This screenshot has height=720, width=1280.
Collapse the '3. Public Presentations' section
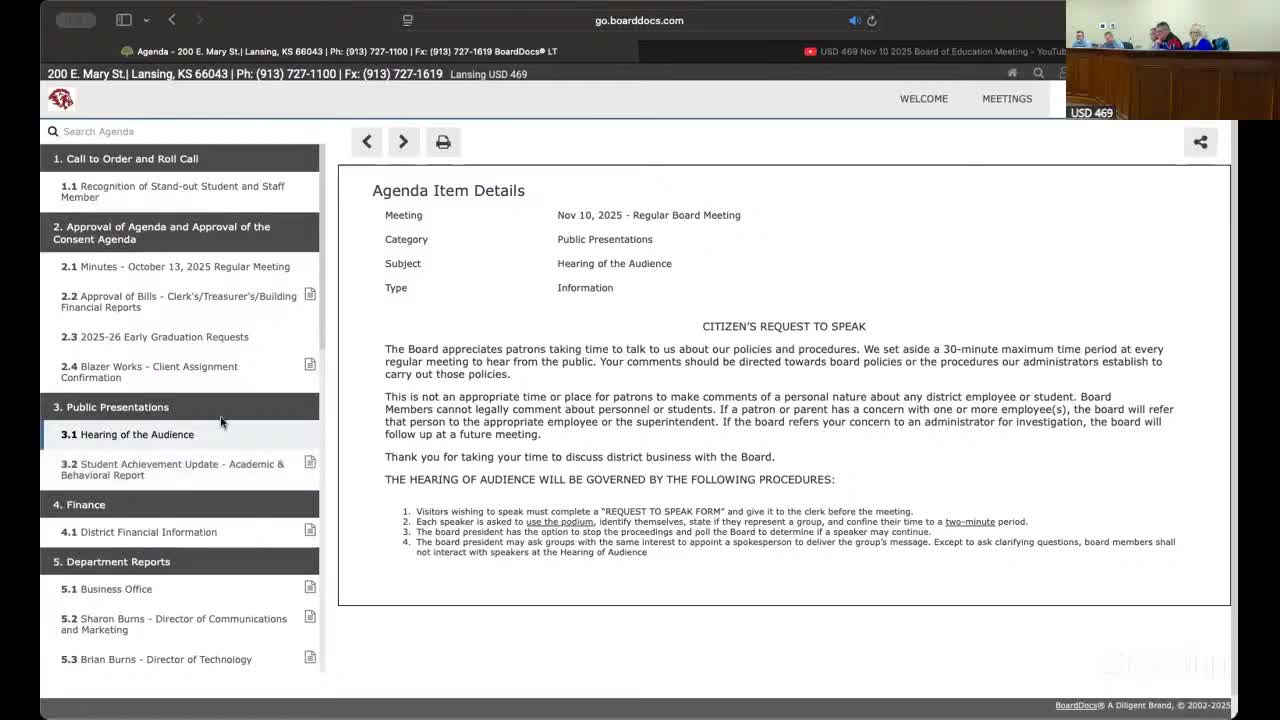[180, 407]
